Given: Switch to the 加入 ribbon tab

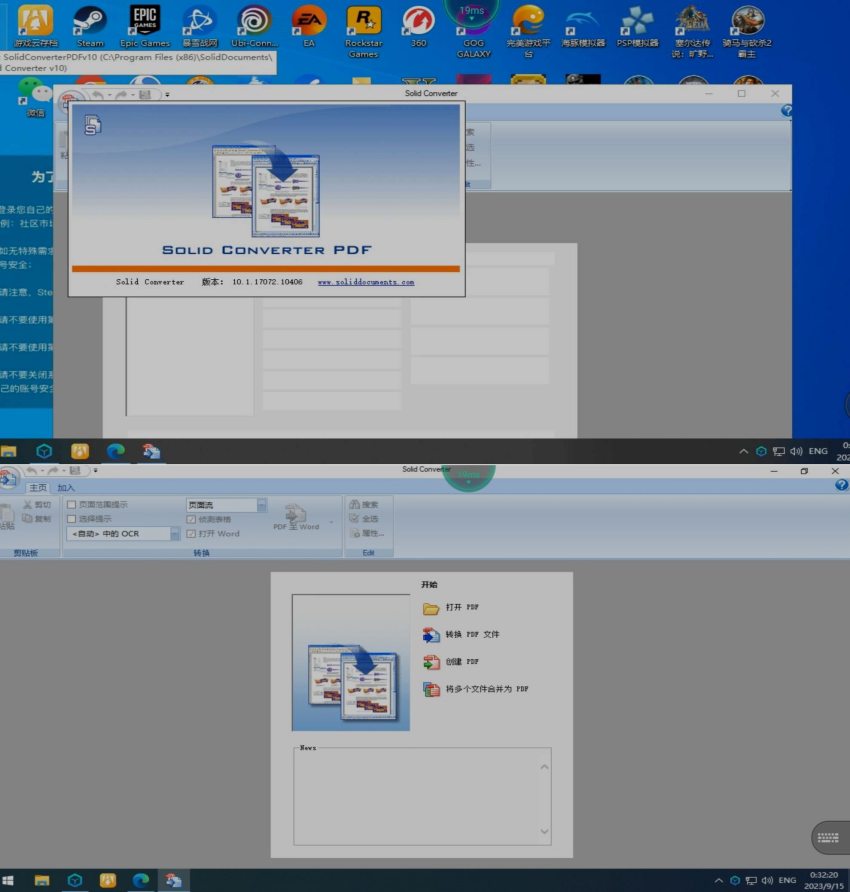Looking at the screenshot, I should (66, 488).
